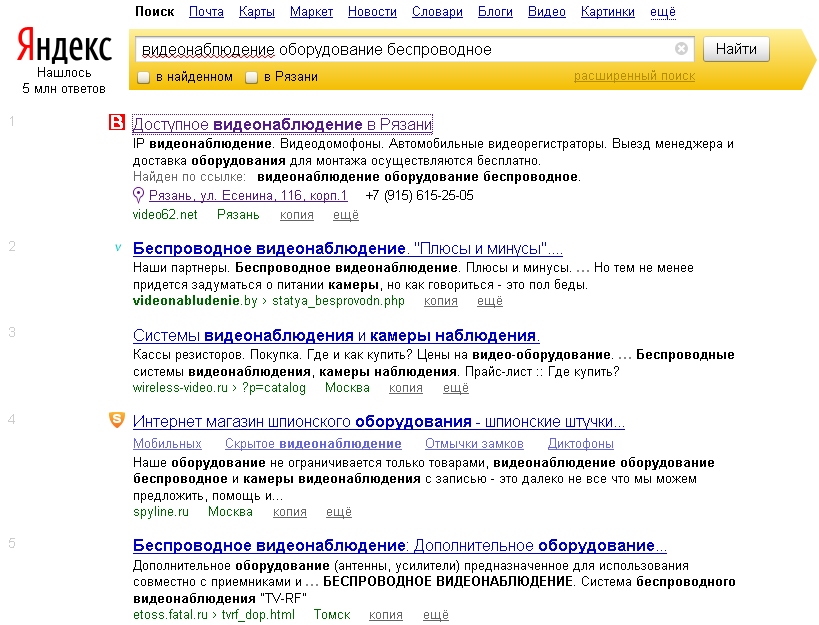Clear the search query using the x icon
Image resolution: width=819 pixels, height=625 pixels.
[x=681, y=48]
